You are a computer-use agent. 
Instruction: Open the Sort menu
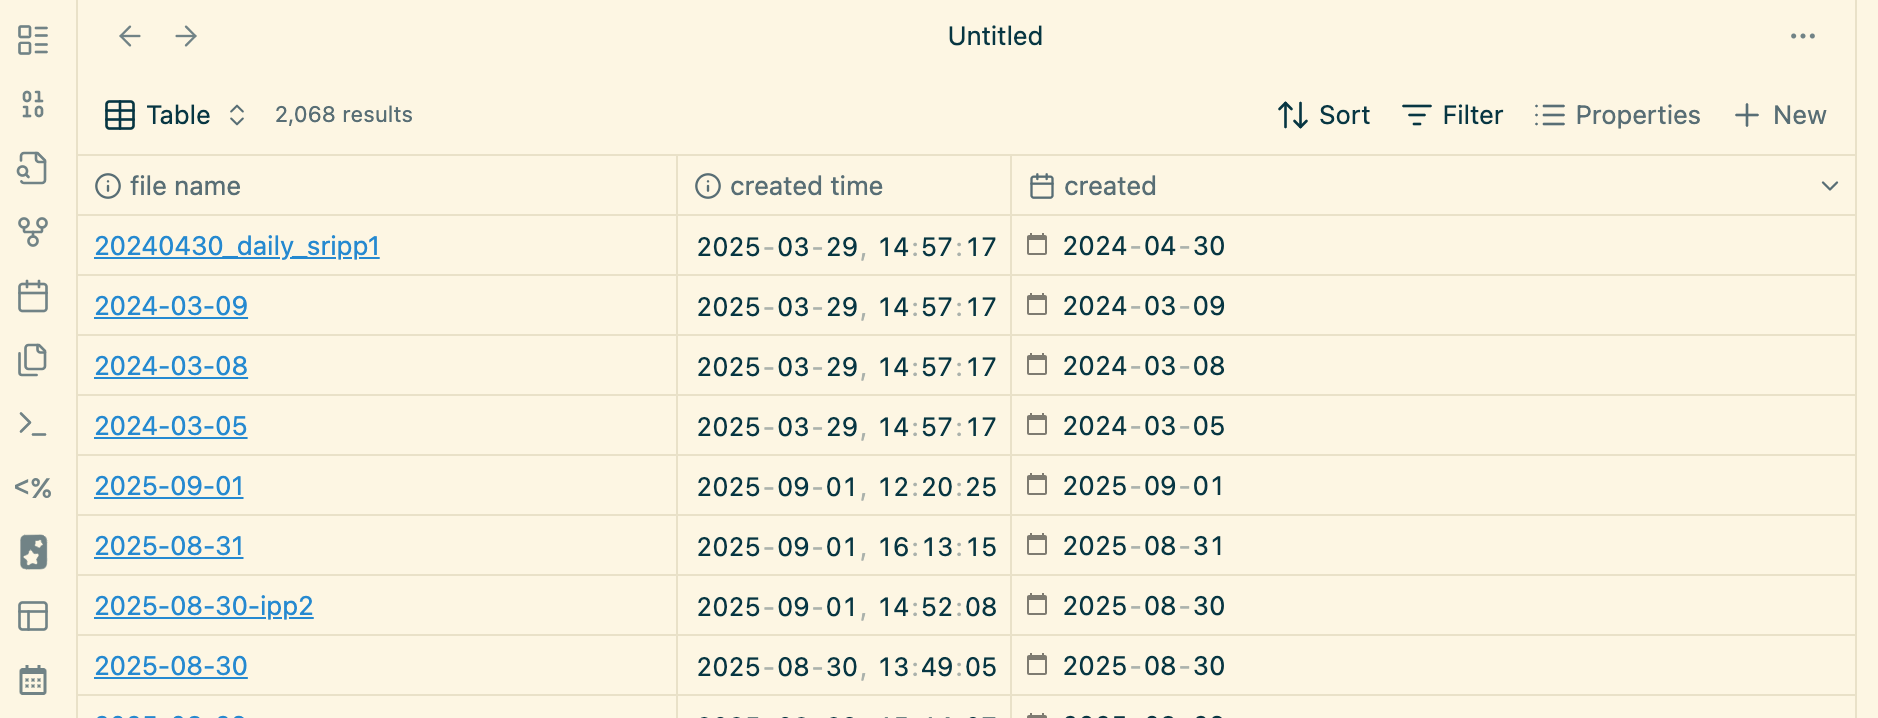[1324, 115]
